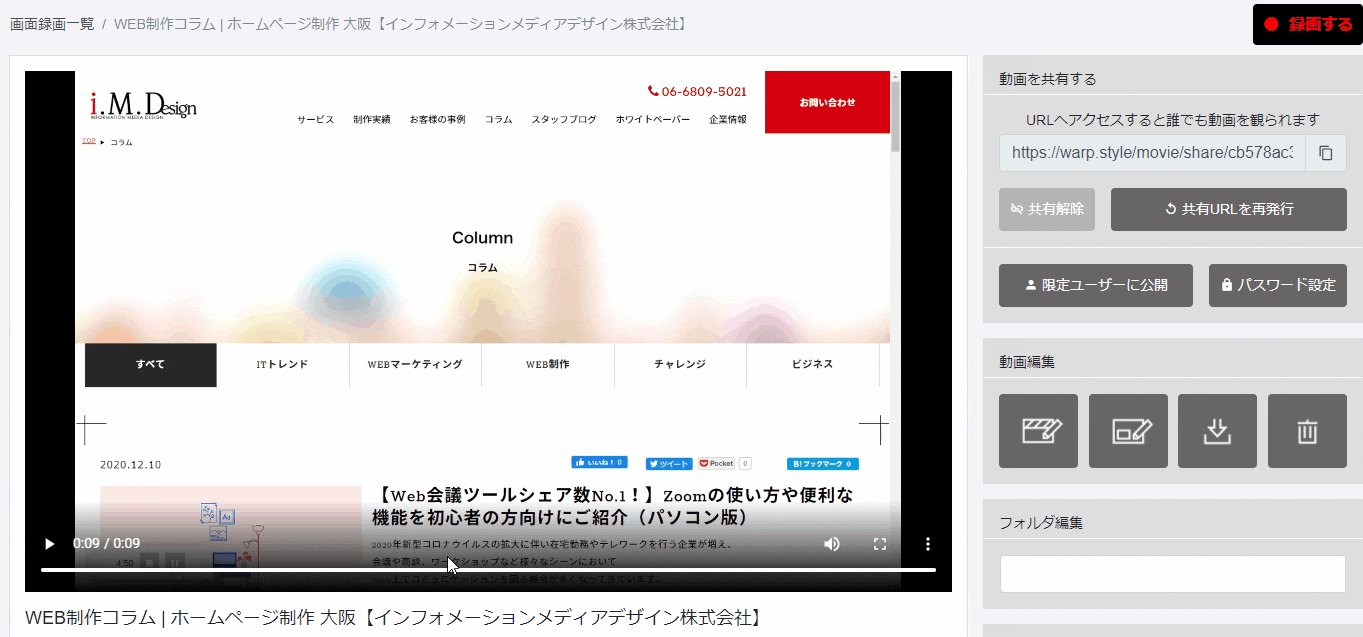The width and height of the screenshot is (1363, 637).
Task: Select the WEB制作 category tab
Action: [548, 365]
